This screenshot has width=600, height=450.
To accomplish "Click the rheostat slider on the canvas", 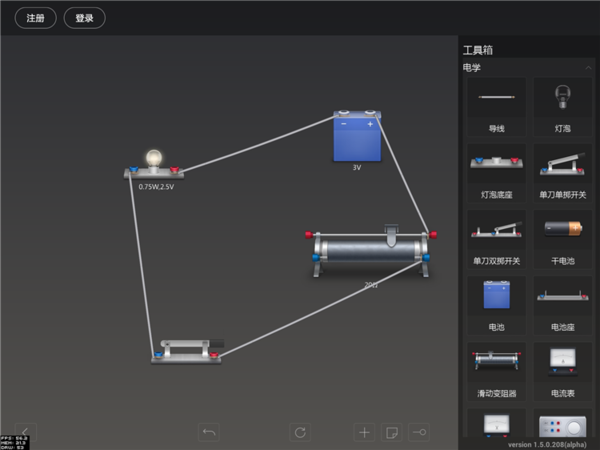I will pyautogui.click(x=391, y=233).
